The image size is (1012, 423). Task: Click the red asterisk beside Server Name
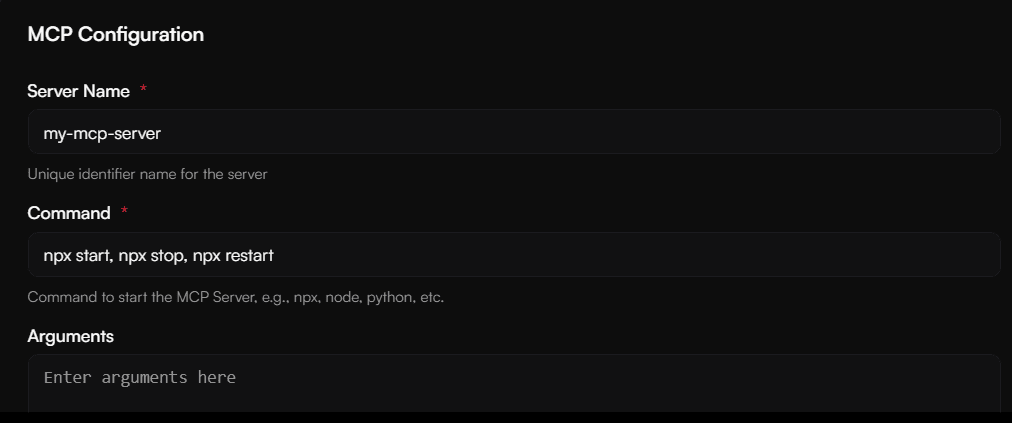[143, 91]
